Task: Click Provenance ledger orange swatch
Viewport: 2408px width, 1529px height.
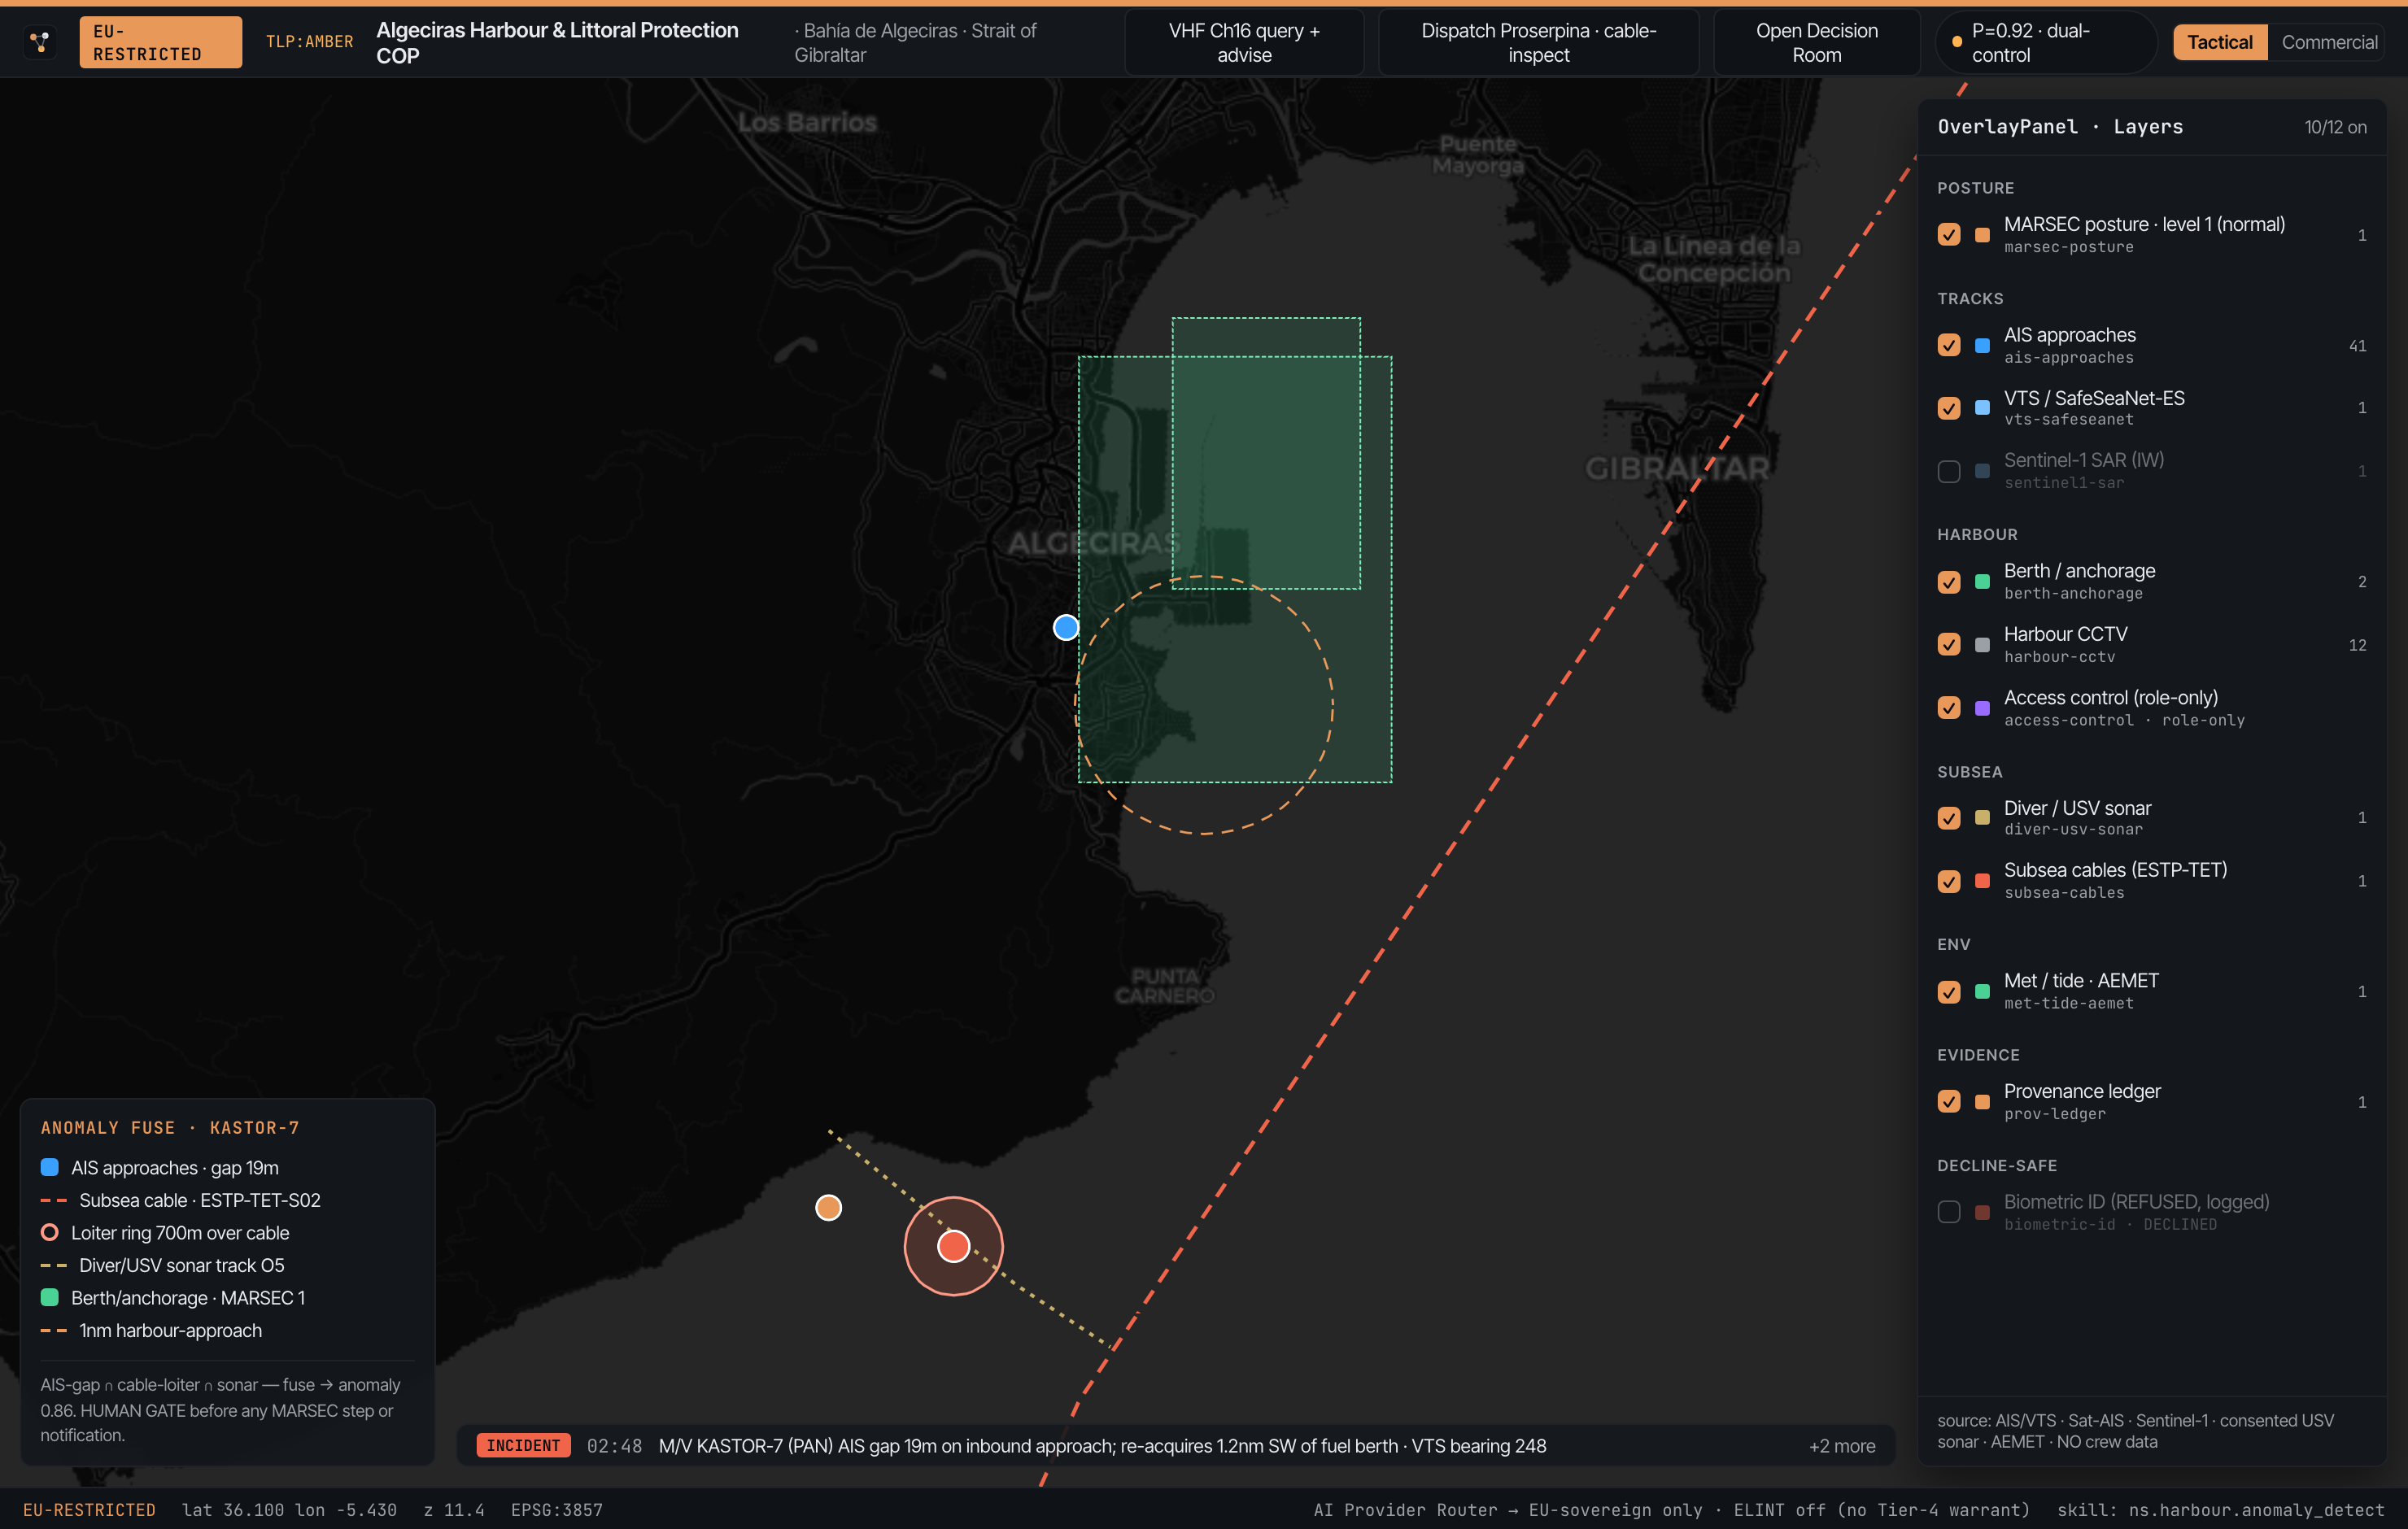Action: point(1982,1102)
